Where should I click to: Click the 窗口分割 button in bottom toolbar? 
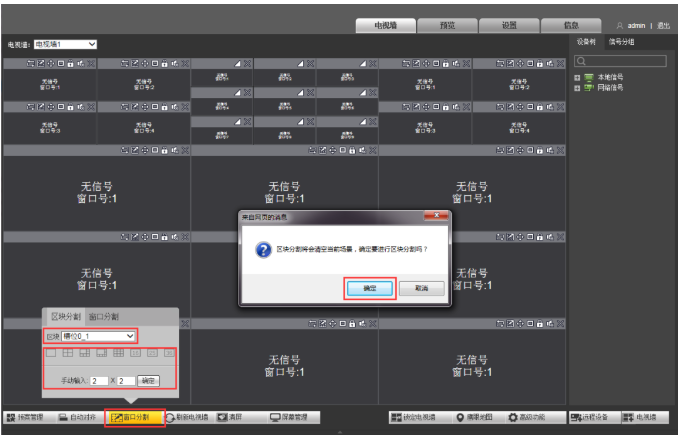pos(134,417)
